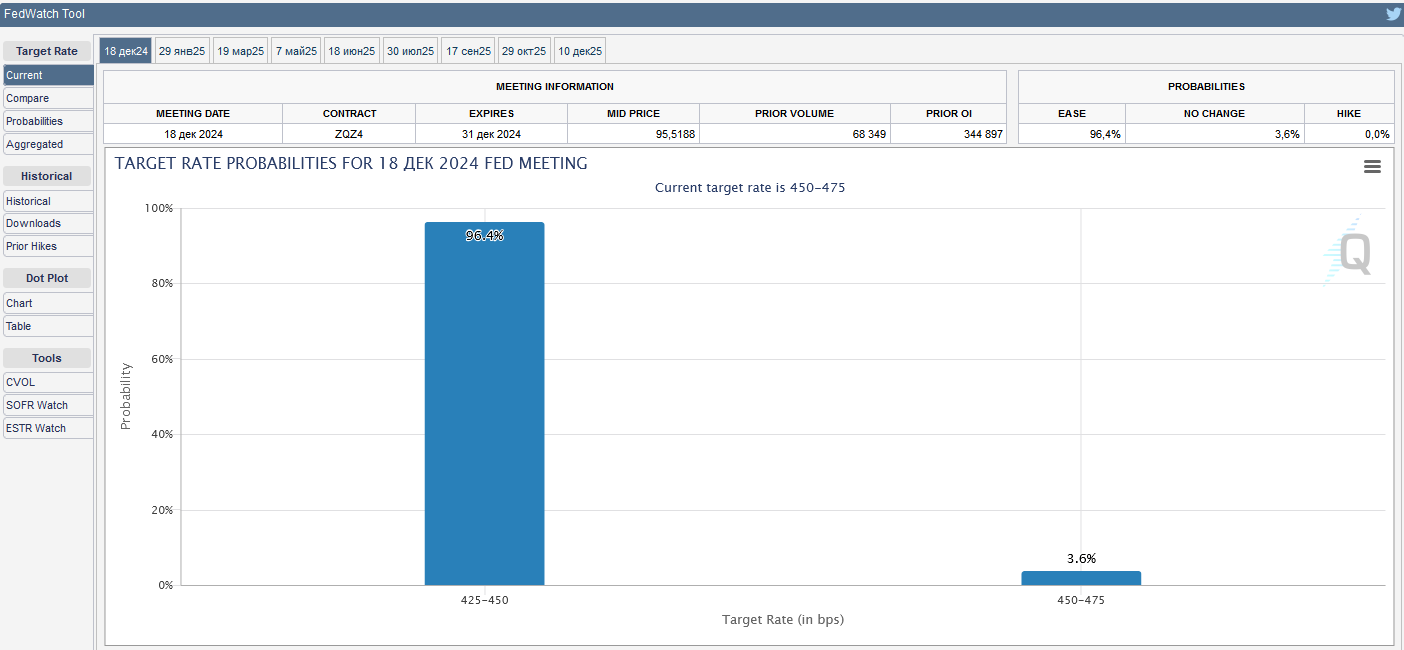Click the 3,6% no change probability cell

1215,134
